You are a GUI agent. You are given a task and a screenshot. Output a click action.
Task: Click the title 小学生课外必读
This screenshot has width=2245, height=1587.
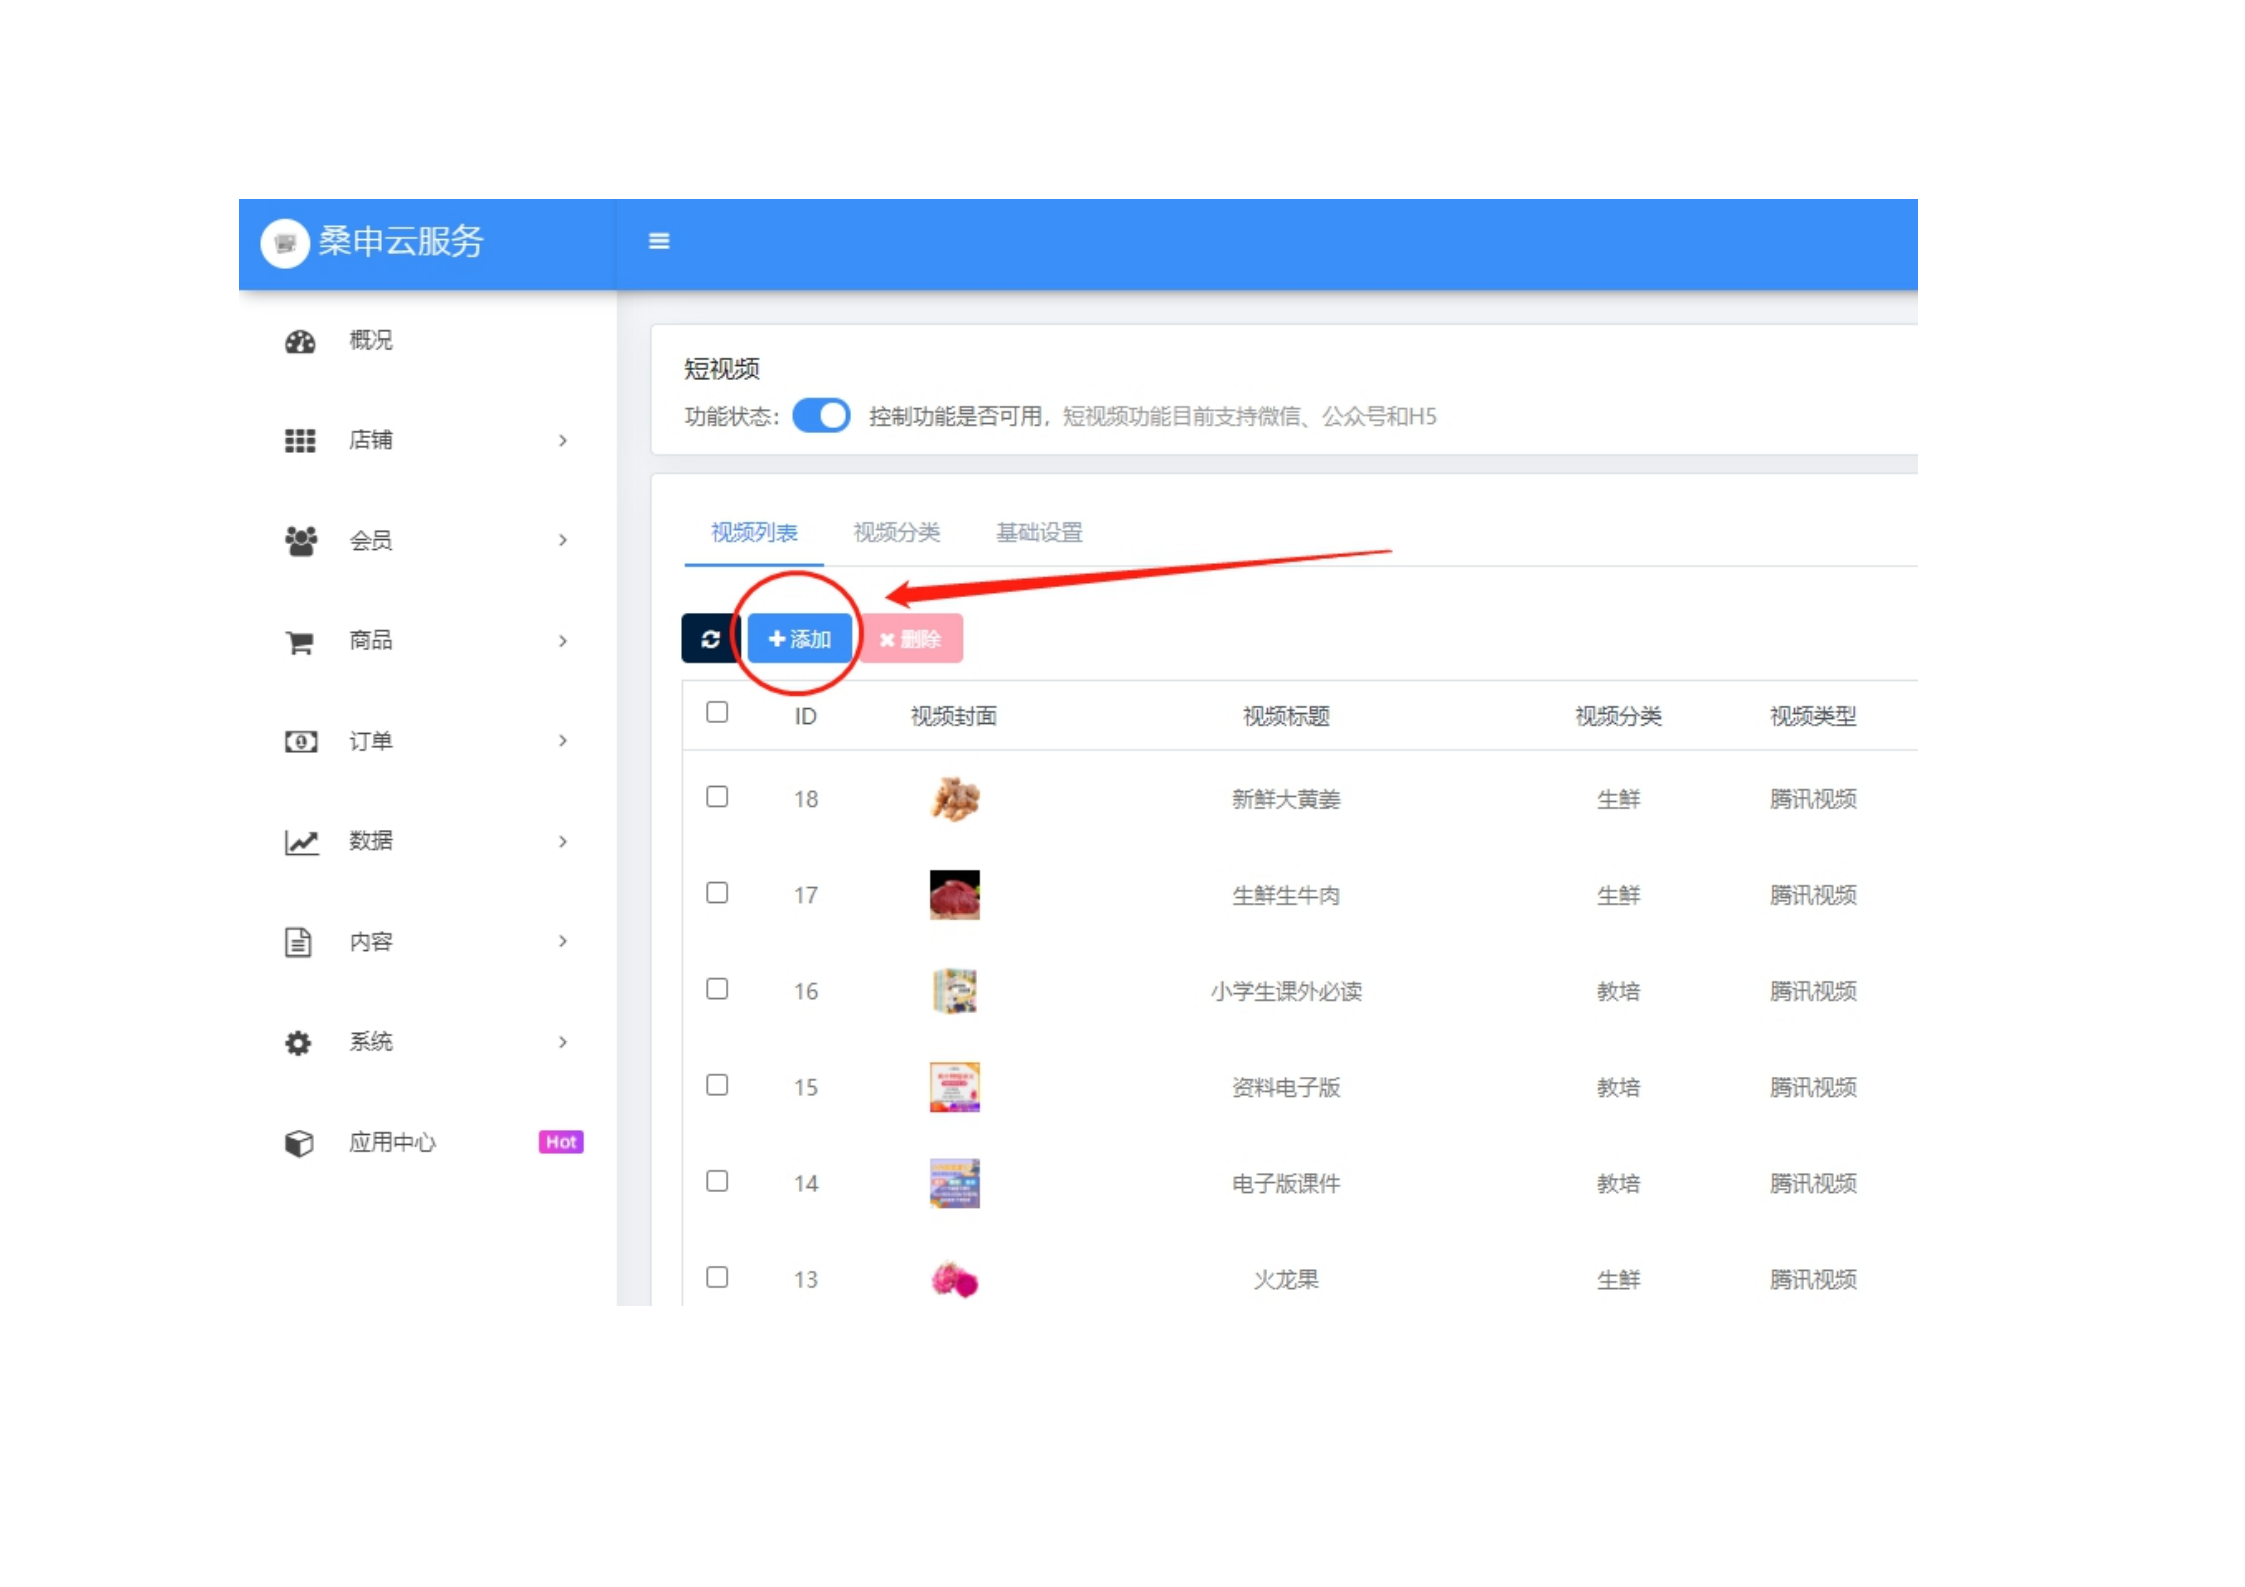pos(1286,991)
